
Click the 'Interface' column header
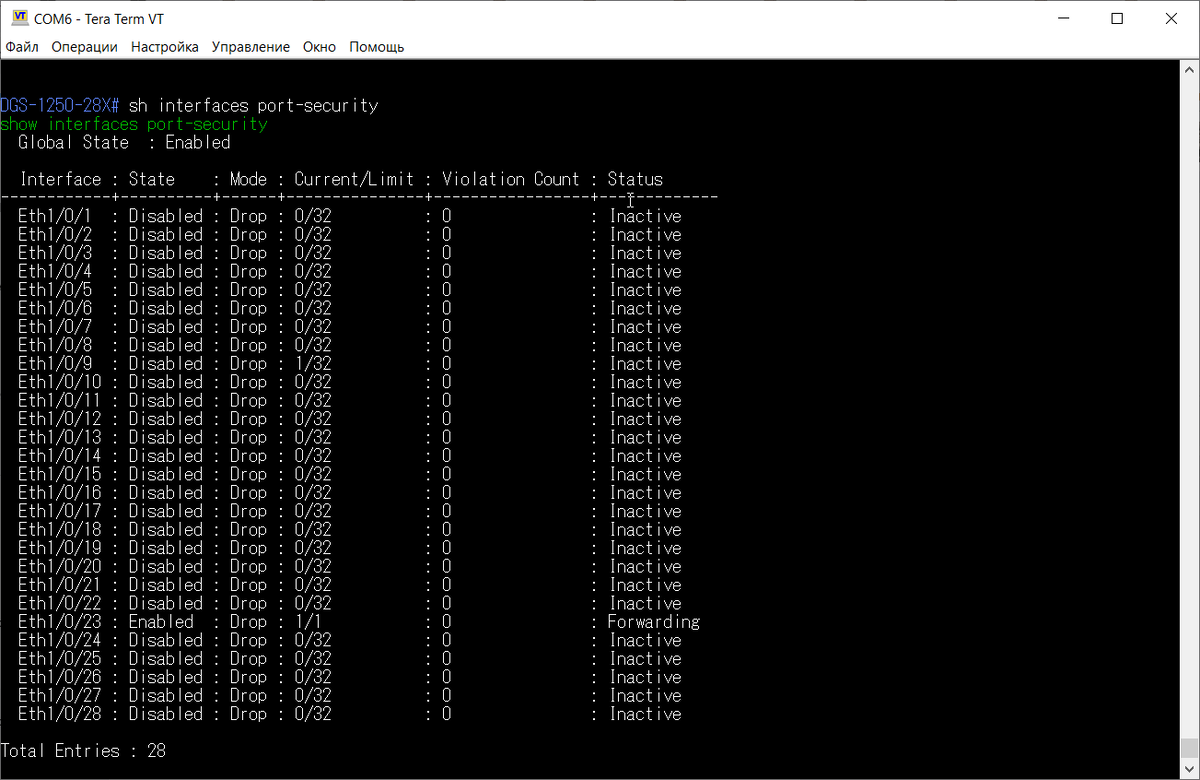click(x=60, y=179)
